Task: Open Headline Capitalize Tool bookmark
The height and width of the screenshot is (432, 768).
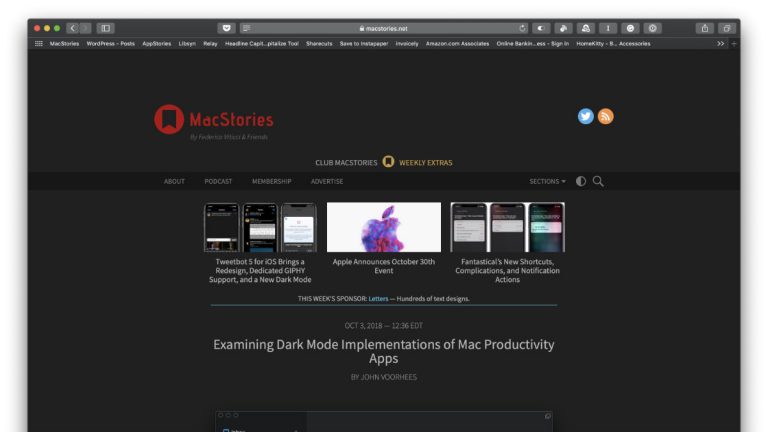Action: coord(262,44)
